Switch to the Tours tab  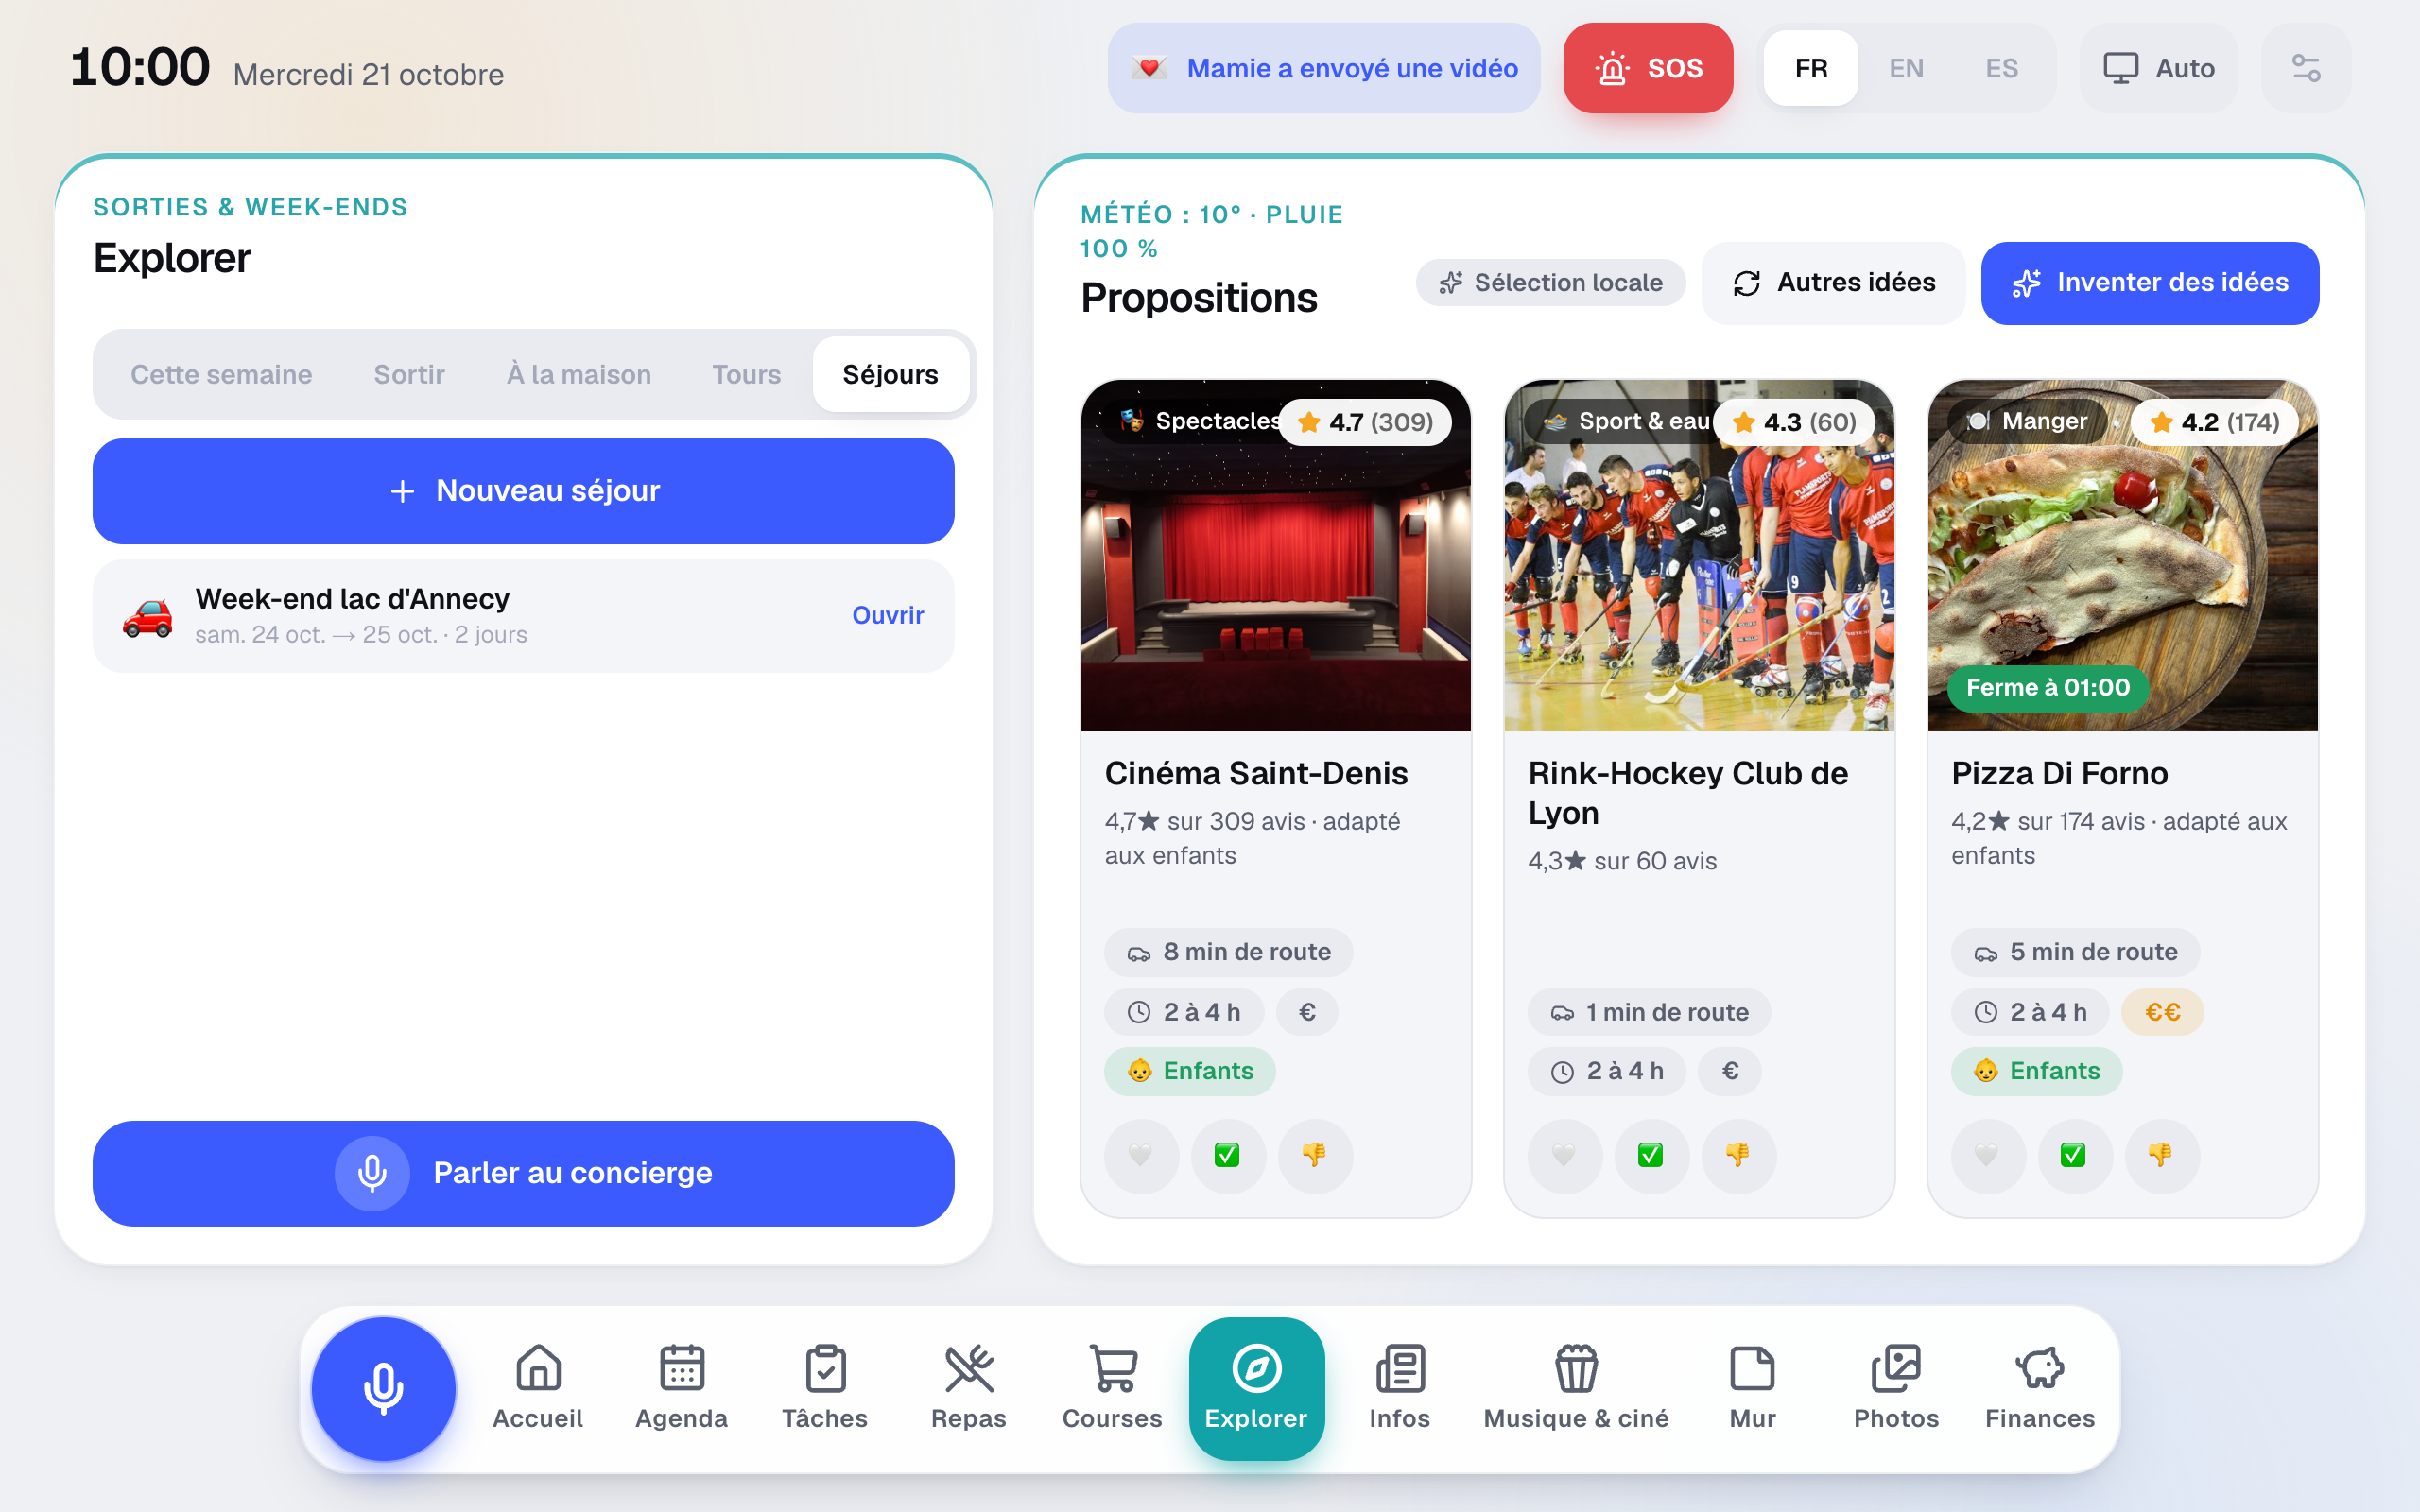click(x=746, y=374)
